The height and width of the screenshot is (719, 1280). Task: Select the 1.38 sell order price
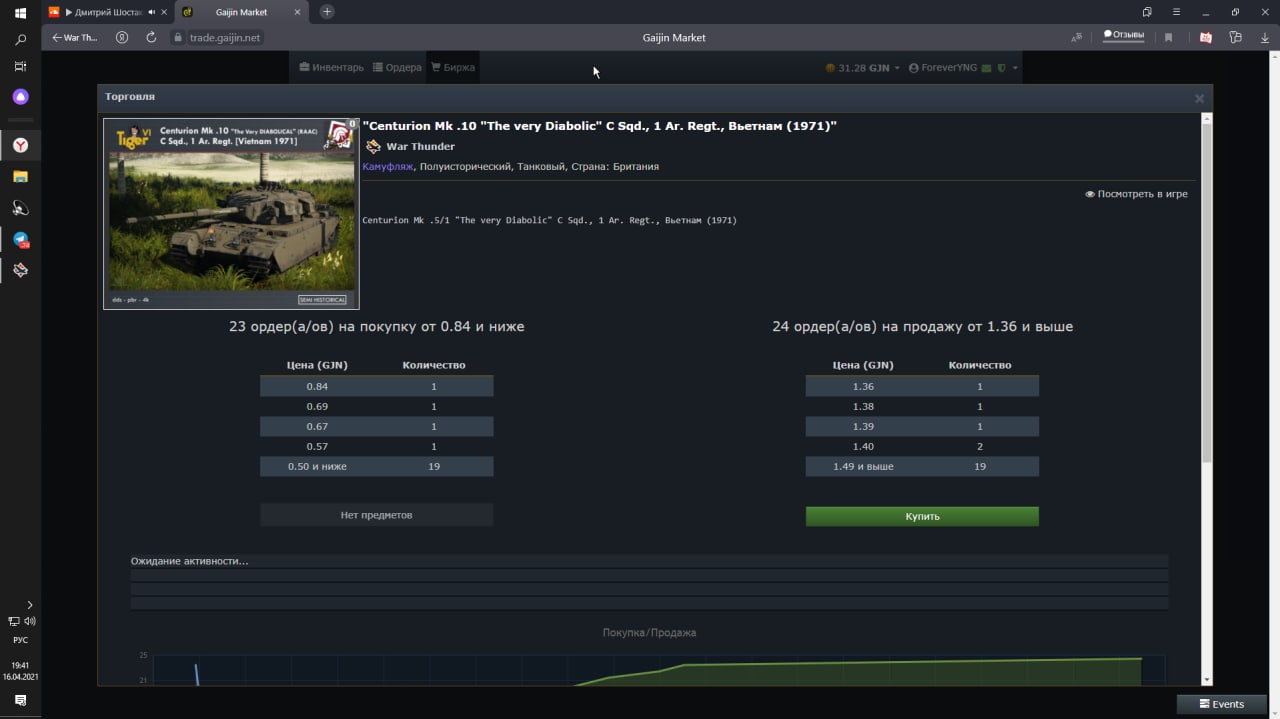pyautogui.click(x=863, y=406)
